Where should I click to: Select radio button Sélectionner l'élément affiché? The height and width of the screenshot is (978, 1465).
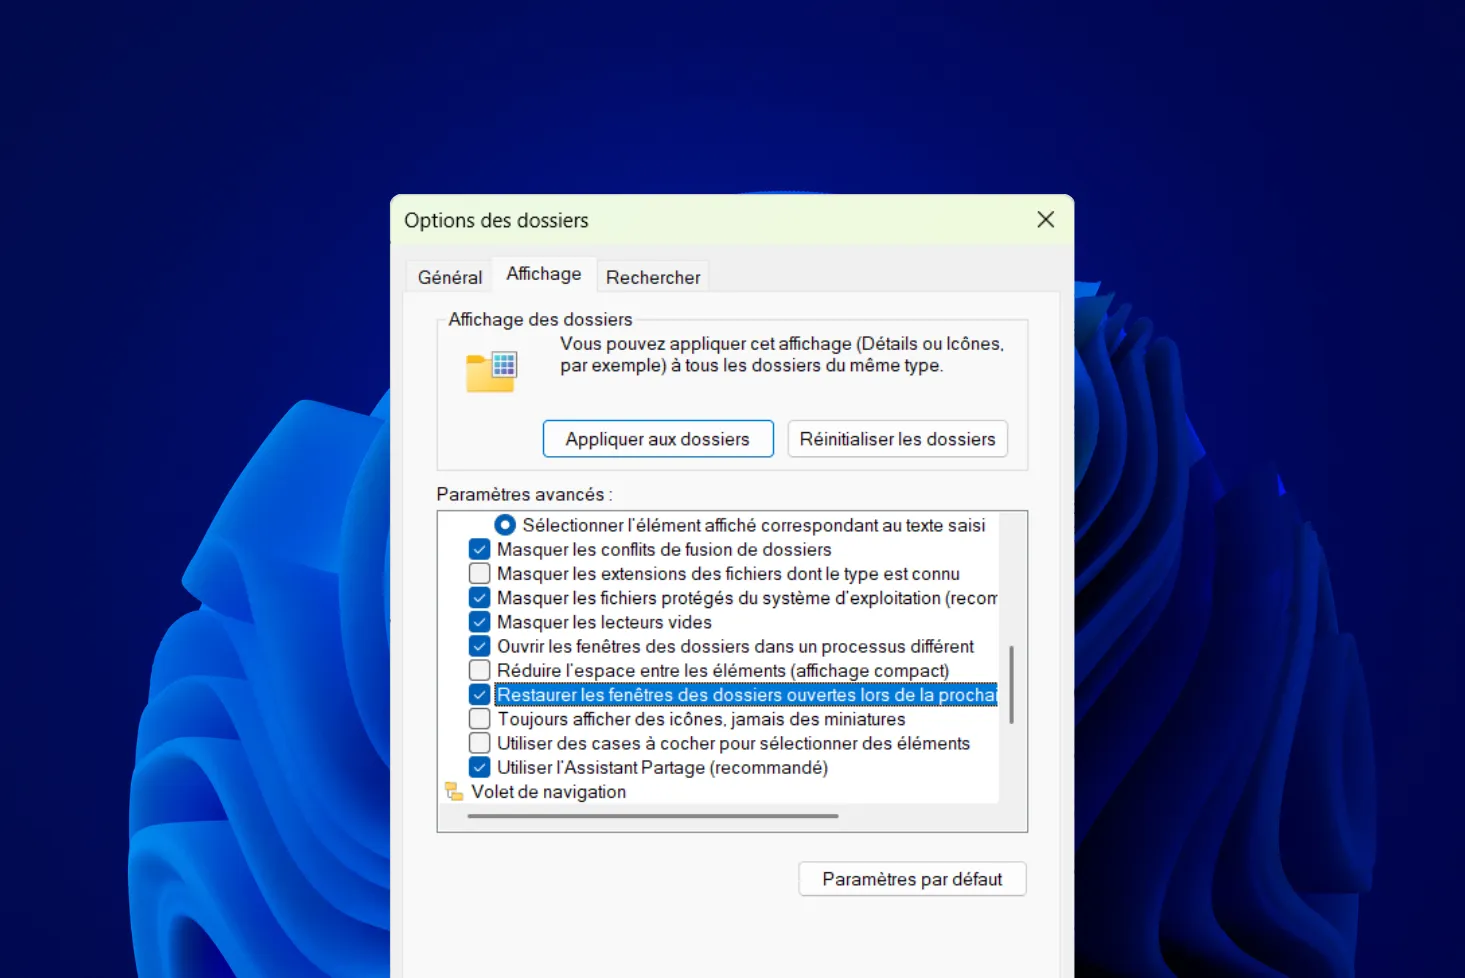click(x=505, y=525)
